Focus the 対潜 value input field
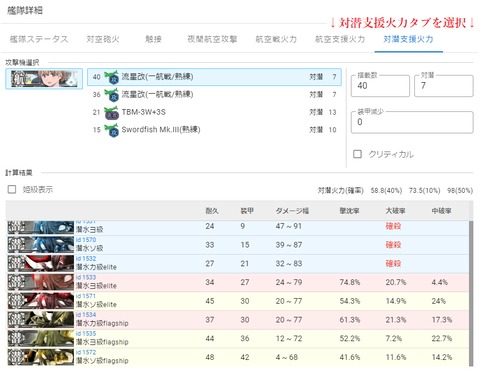This screenshot has width=480, height=372. (x=444, y=86)
